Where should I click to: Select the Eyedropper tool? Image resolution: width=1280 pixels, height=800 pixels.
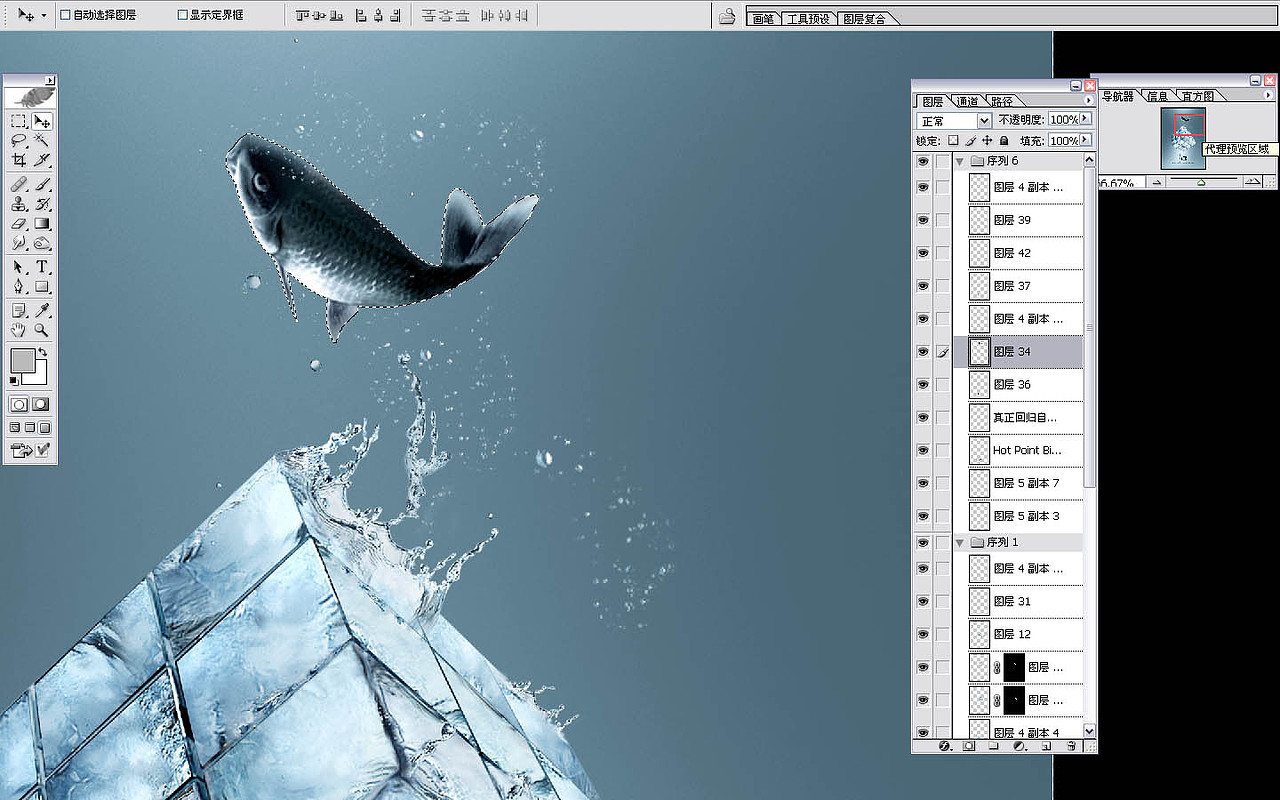pos(42,311)
